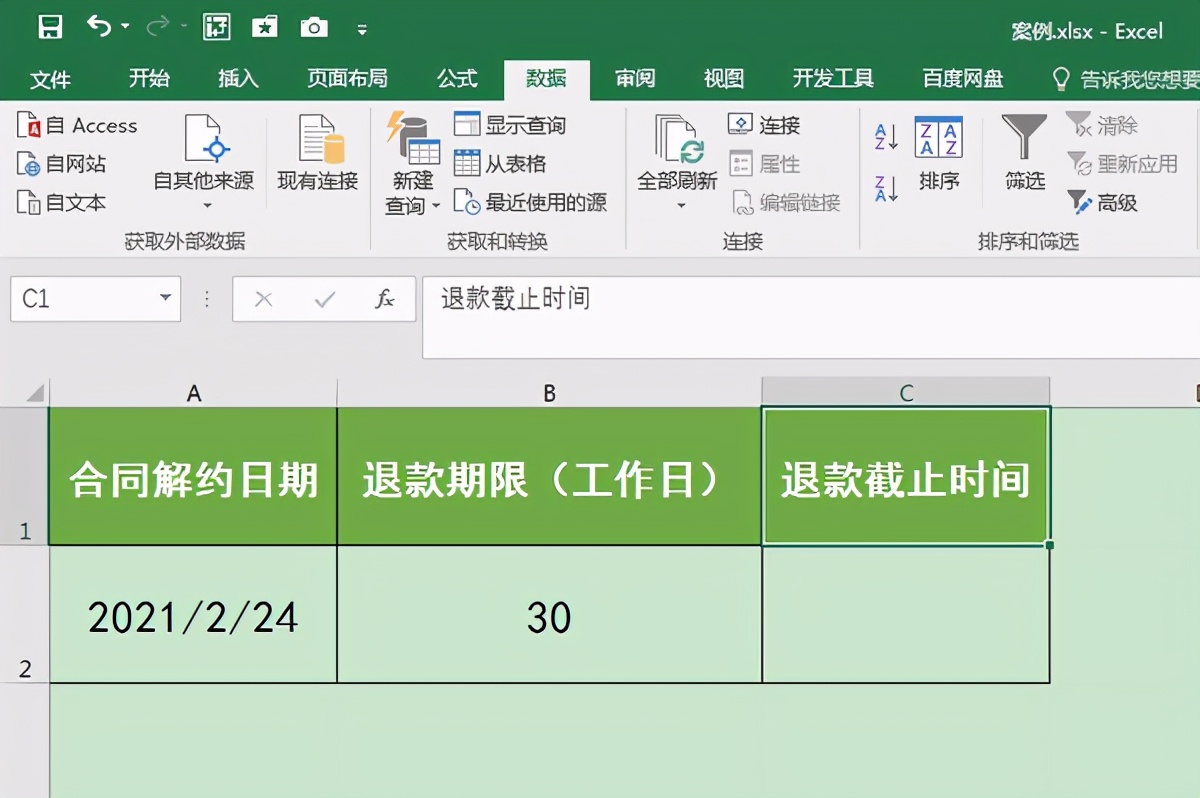
Task: Switch to the 公式 ribbon tab
Action: tap(457, 78)
